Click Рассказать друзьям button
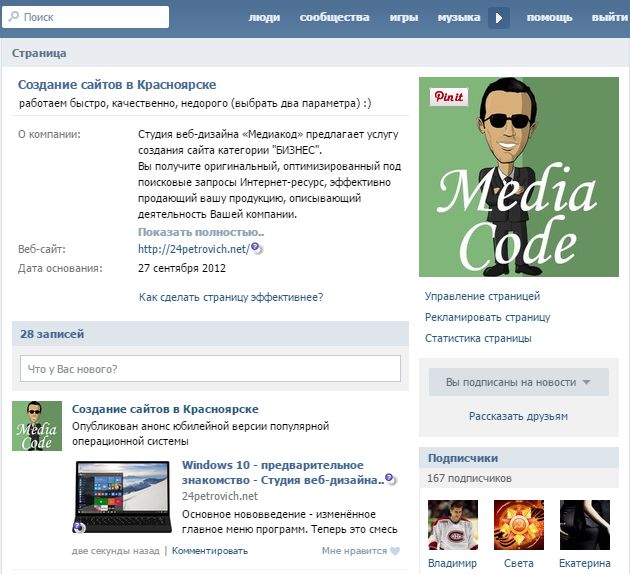The height and width of the screenshot is (574, 630). 518,416
